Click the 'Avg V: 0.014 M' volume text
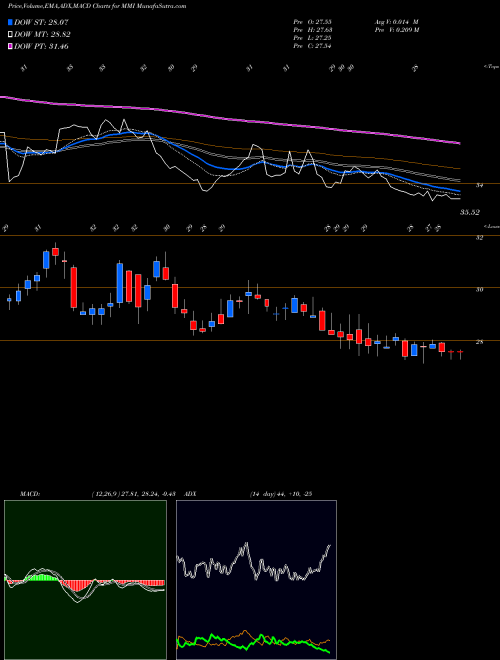This screenshot has height=660, width=500. [396, 22]
